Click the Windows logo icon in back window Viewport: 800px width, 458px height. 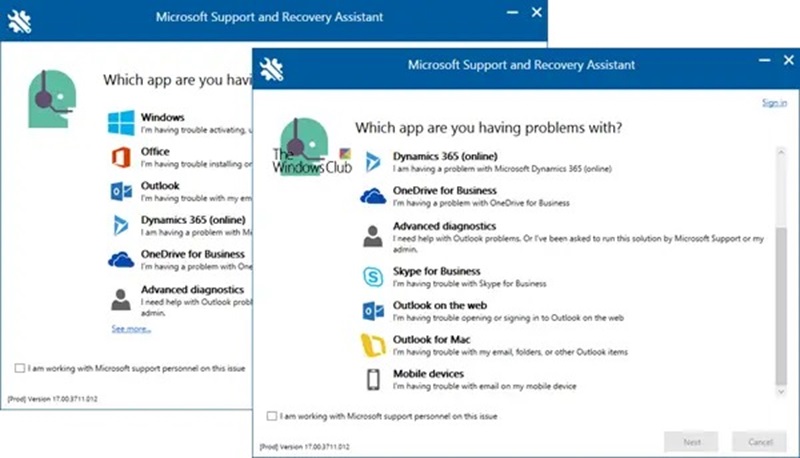121,122
